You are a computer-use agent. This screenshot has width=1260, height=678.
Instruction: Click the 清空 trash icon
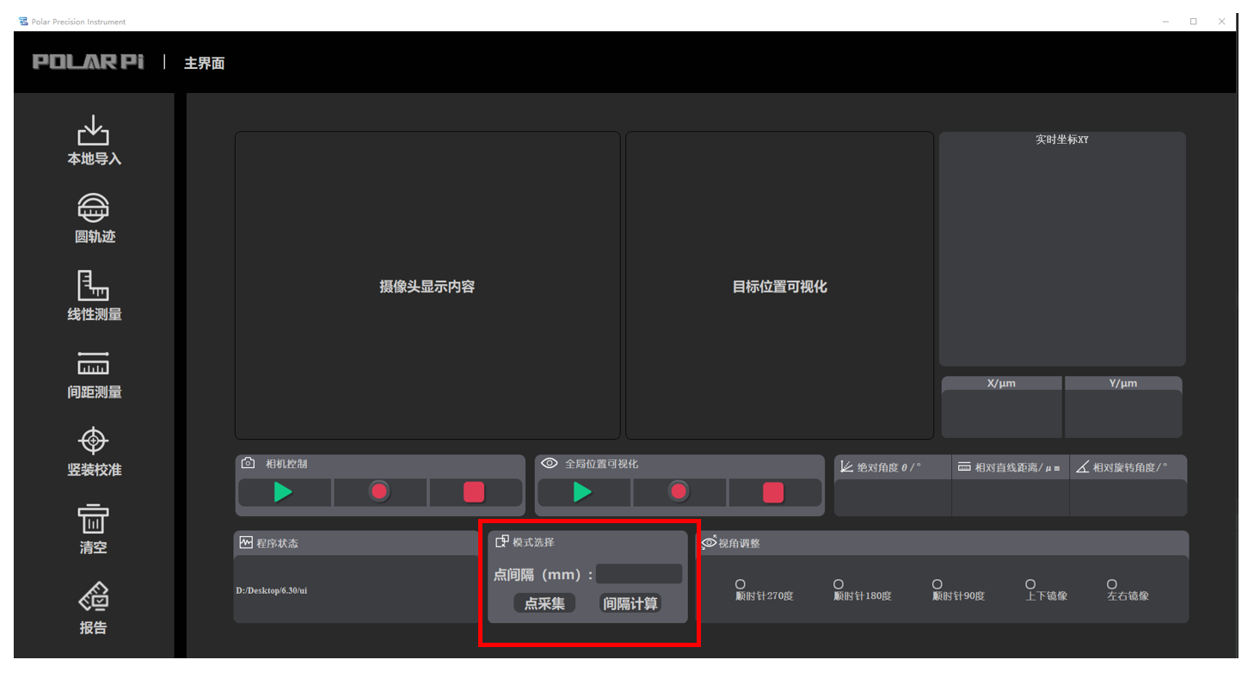(93, 519)
